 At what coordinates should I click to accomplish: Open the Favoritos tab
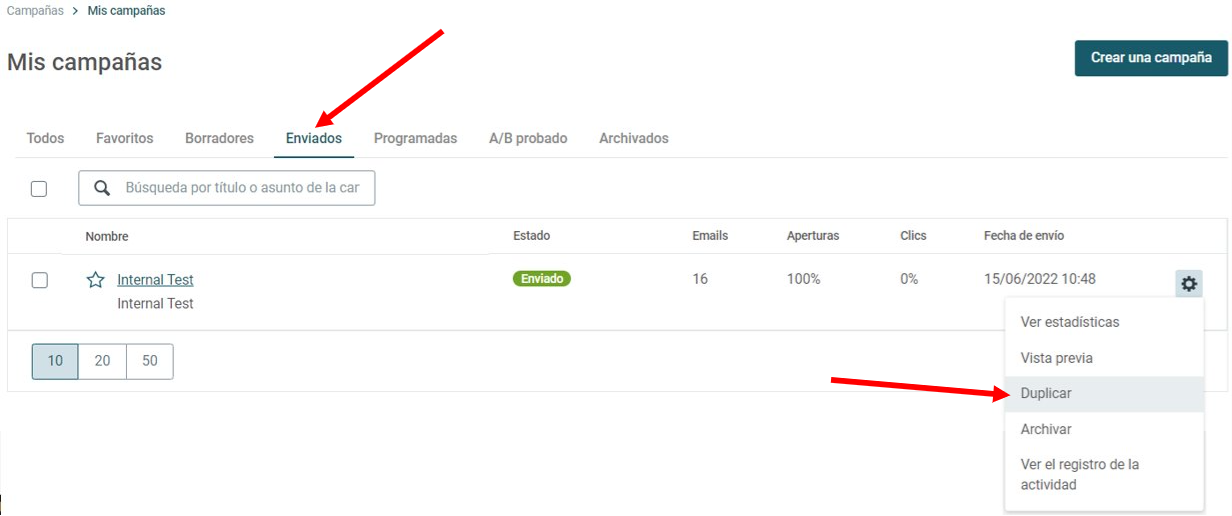(x=125, y=138)
